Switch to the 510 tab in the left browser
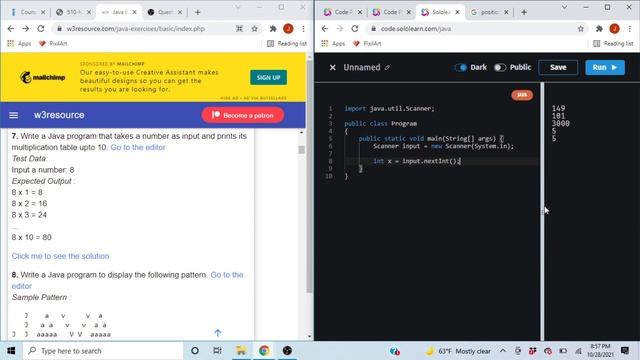640x360 pixels. (x=73, y=12)
